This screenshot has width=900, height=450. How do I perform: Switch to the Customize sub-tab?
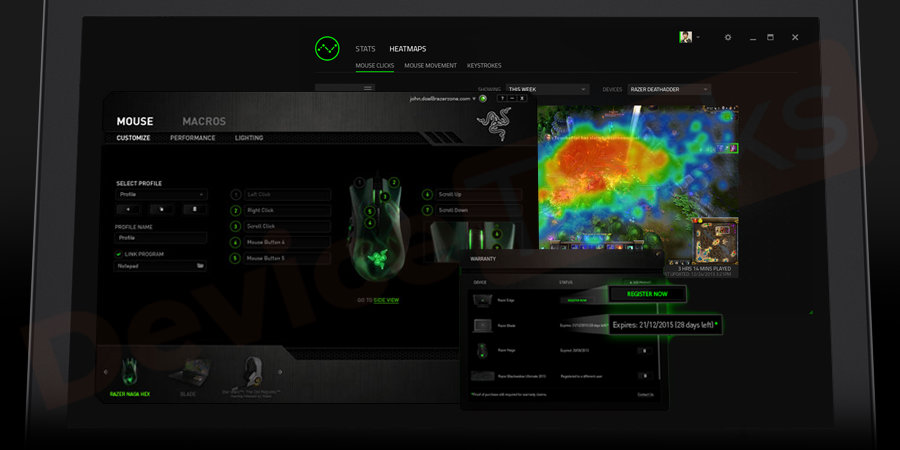[x=133, y=138]
